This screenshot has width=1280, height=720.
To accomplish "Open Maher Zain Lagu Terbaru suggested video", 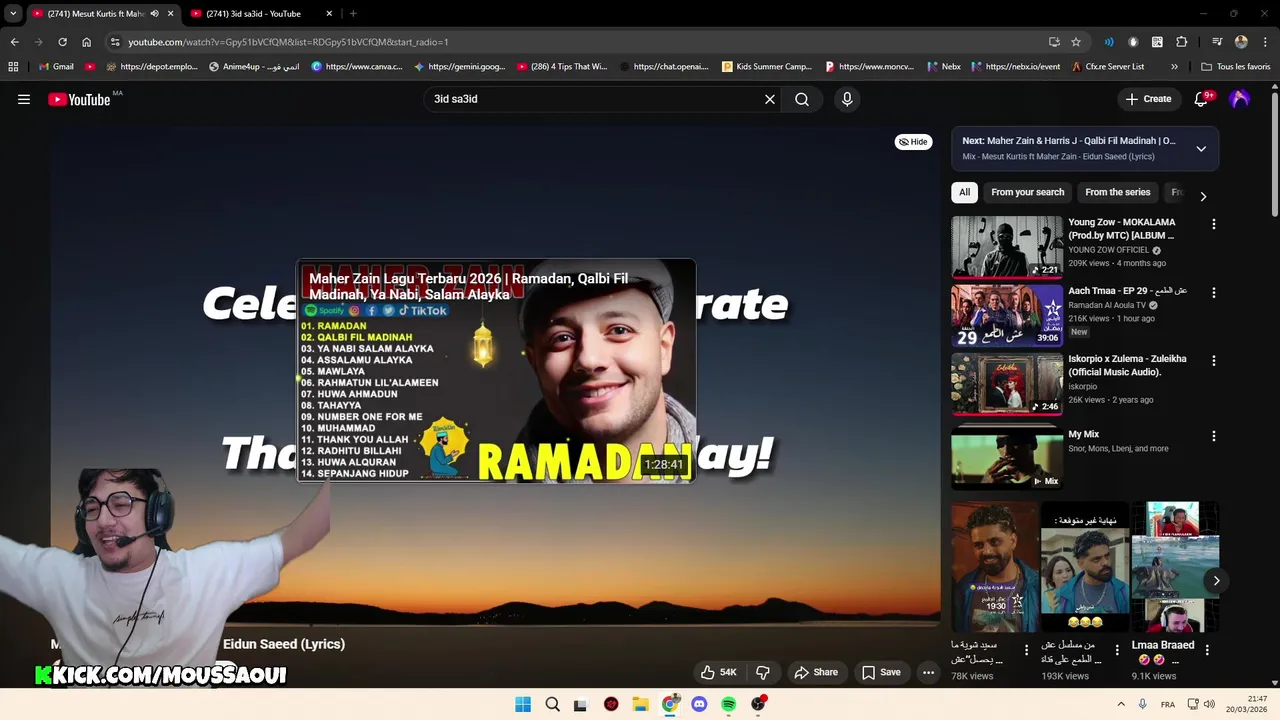I will click(496, 370).
